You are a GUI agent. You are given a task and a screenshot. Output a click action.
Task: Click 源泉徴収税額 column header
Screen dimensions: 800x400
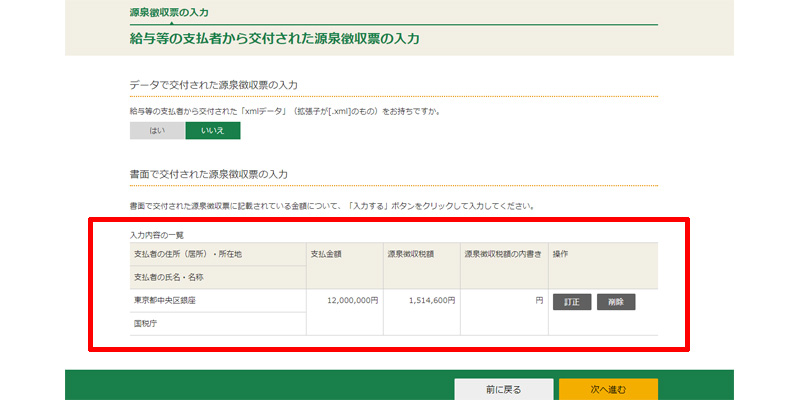(421, 265)
